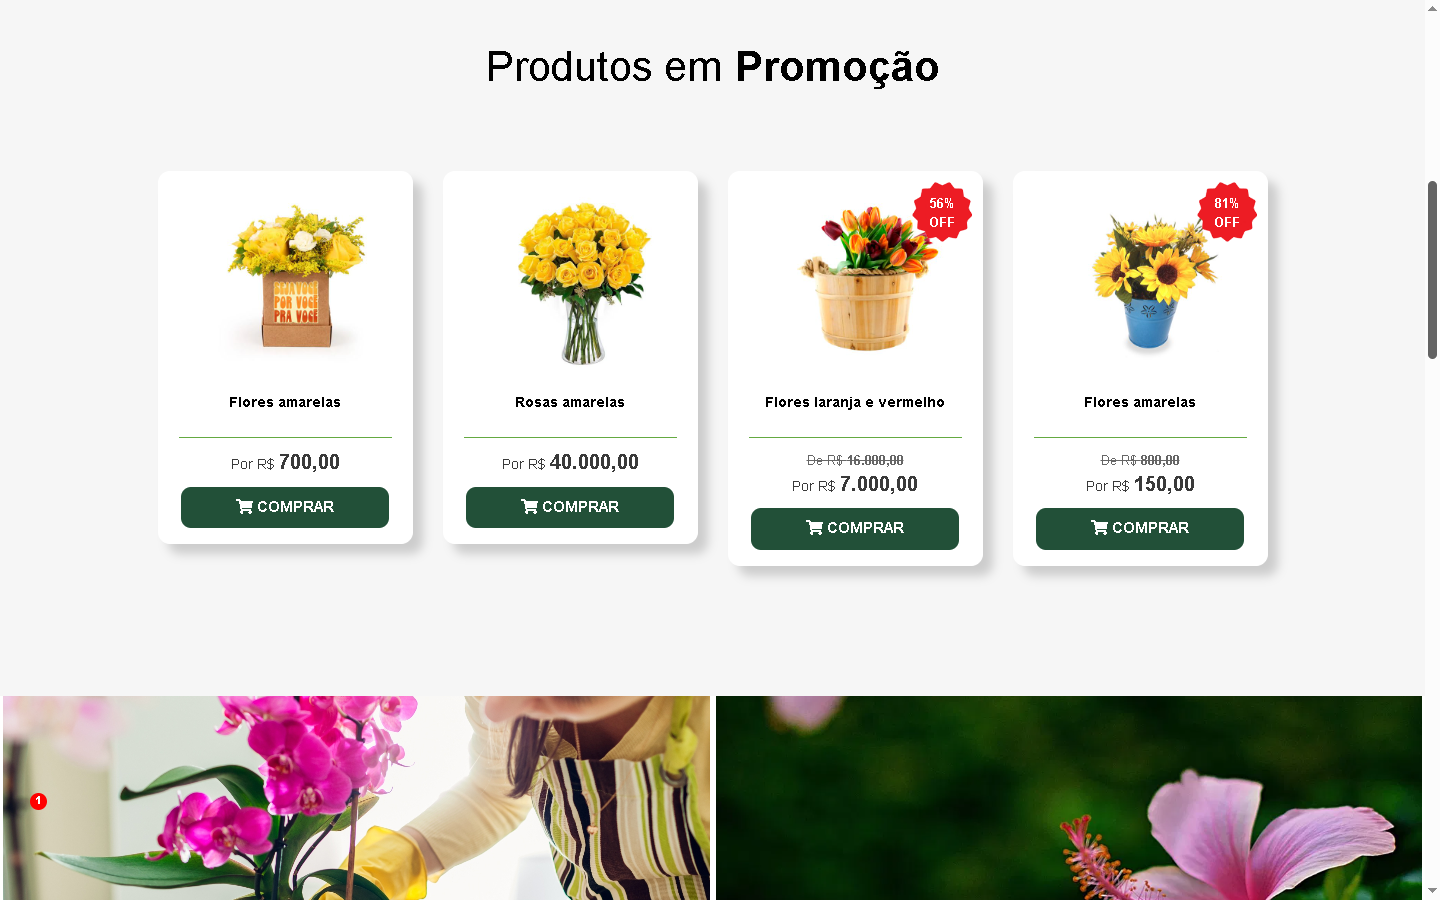The width and height of the screenshot is (1440, 900).
Task: Open the sunflowers in blue pot image
Action: coord(1153,283)
